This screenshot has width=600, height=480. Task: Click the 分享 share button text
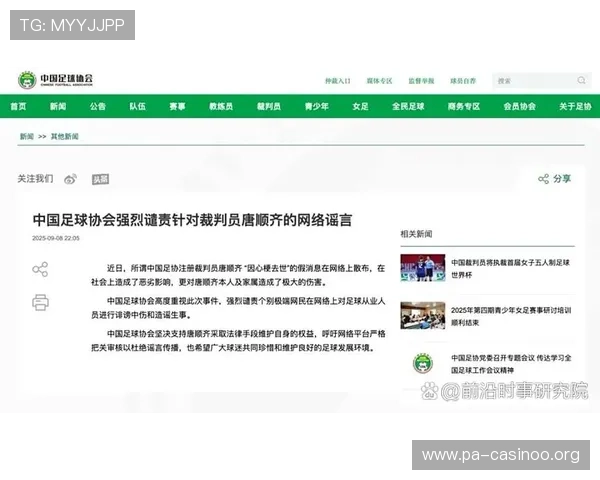(562, 179)
